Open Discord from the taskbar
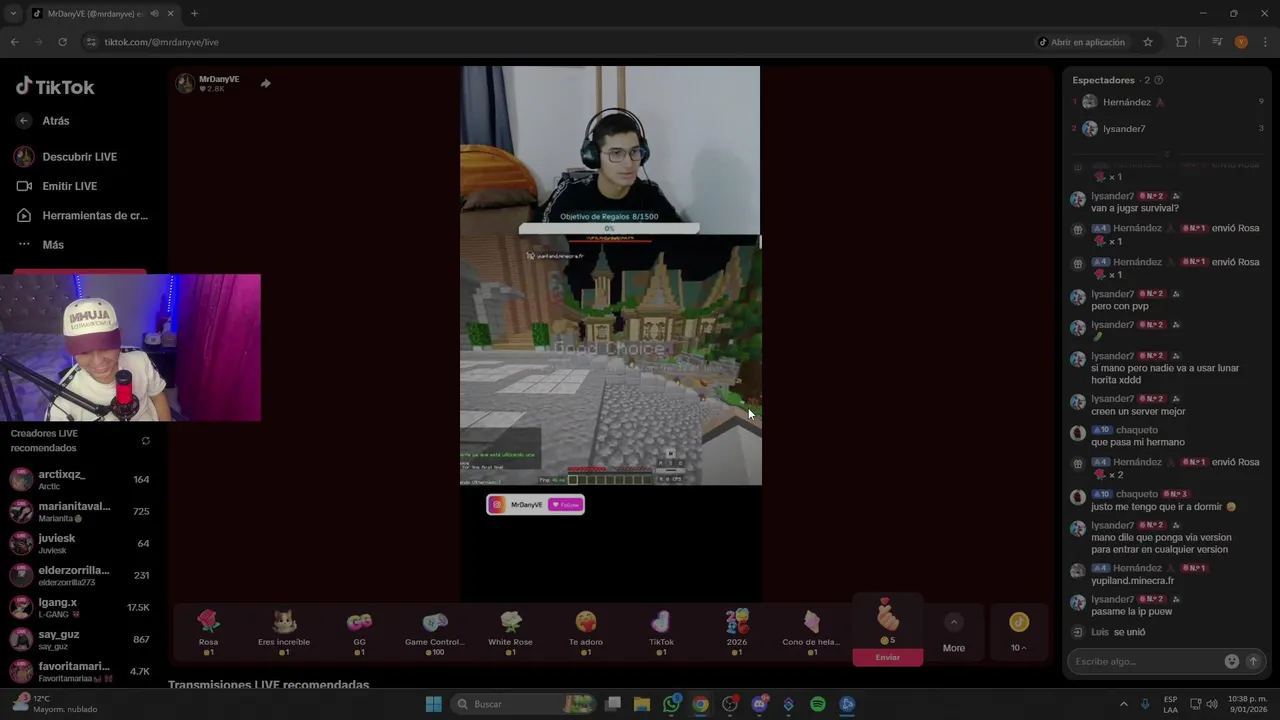The height and width of the screenshot is (720, 1280). [759, 704]
